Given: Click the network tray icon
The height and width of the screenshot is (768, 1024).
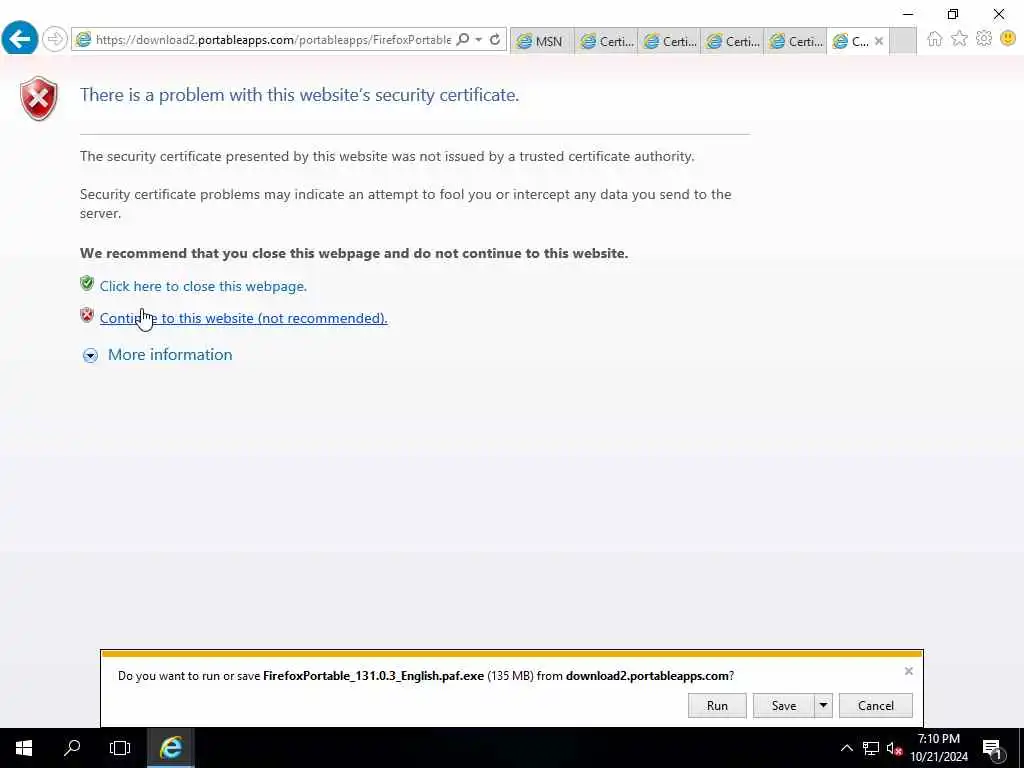Looking at the screenshot, I should 871,748.
